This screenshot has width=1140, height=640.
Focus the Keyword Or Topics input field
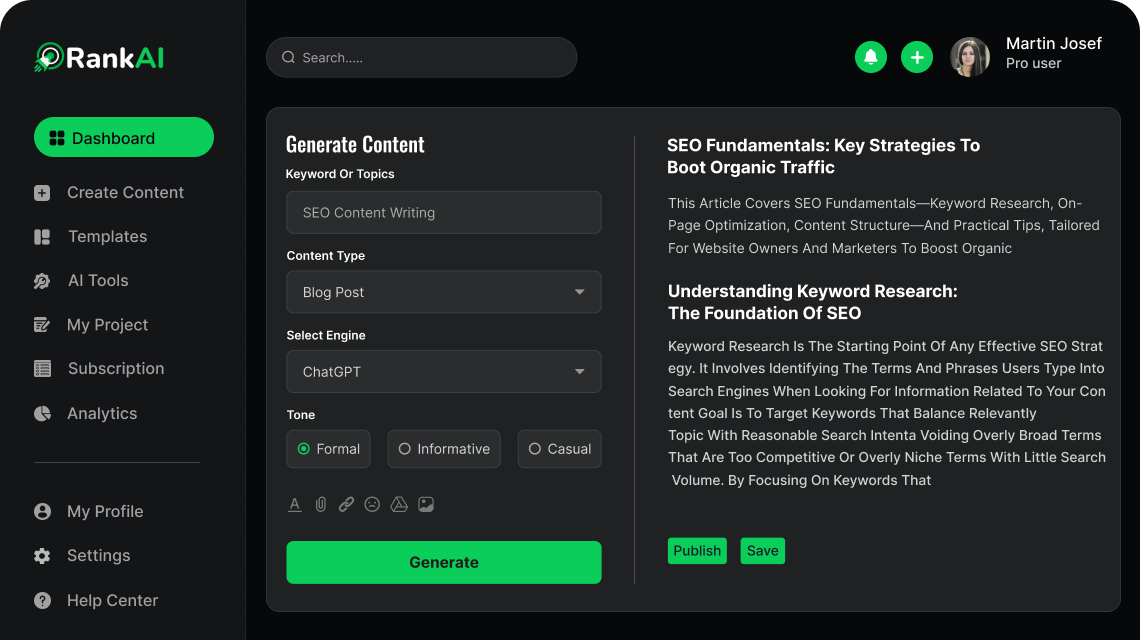click(x=444, y=213)
